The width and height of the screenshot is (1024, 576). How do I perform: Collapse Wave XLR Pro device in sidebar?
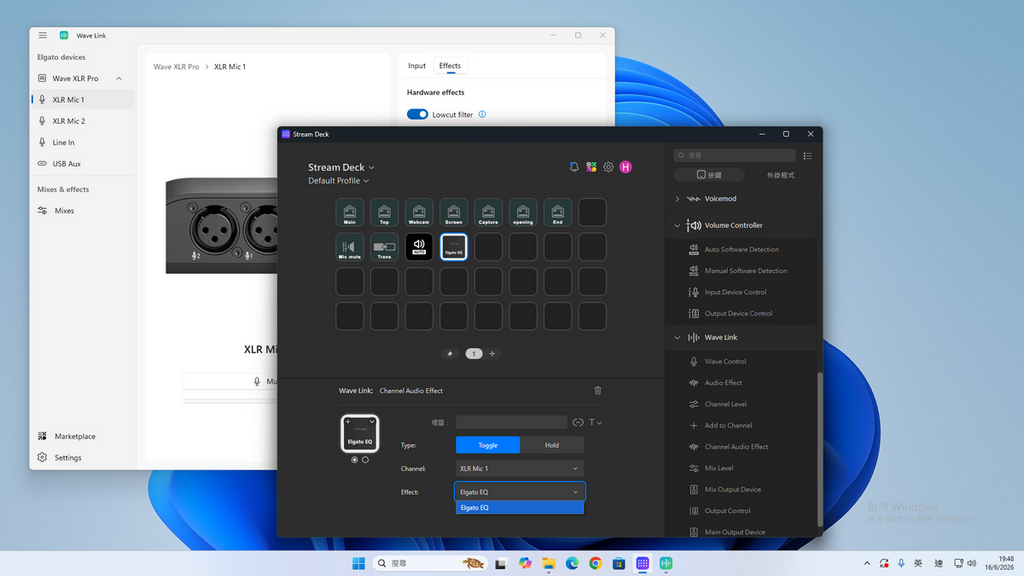119,78
